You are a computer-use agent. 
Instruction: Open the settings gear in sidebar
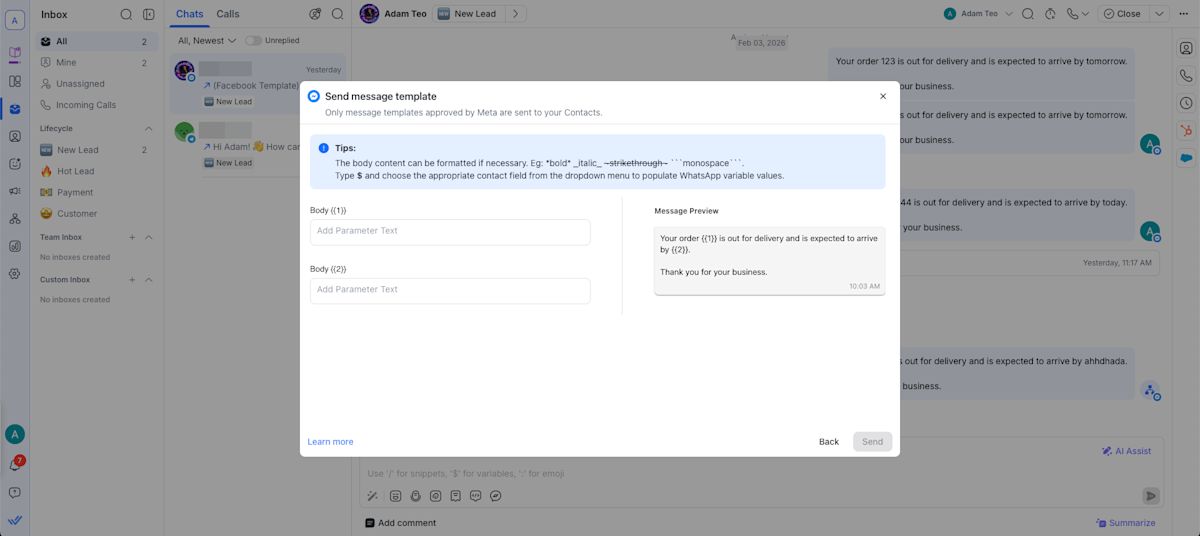tap(14, 273)
